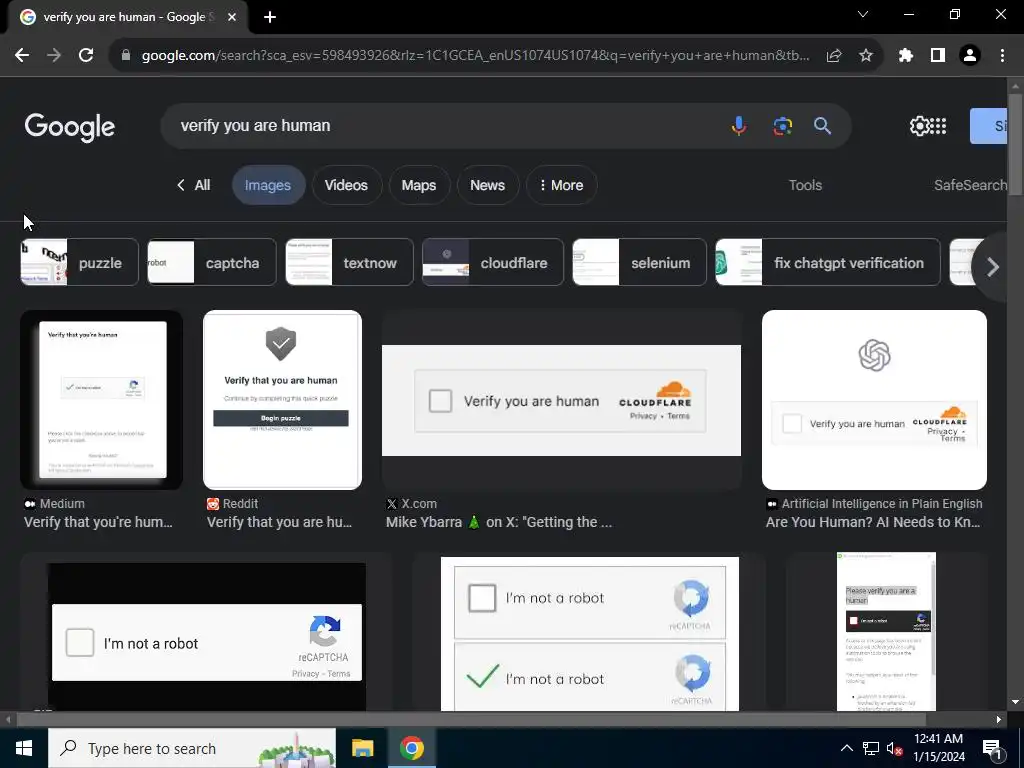This screenshot has height=768, width=1024.
Task: Expand the More search options
Action: coord(561,185)
